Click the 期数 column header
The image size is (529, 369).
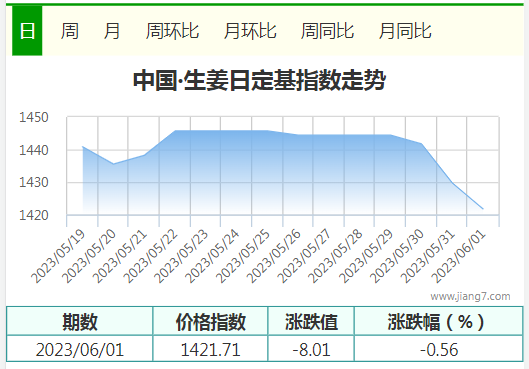pyautogui.click(x=80, y=321)
